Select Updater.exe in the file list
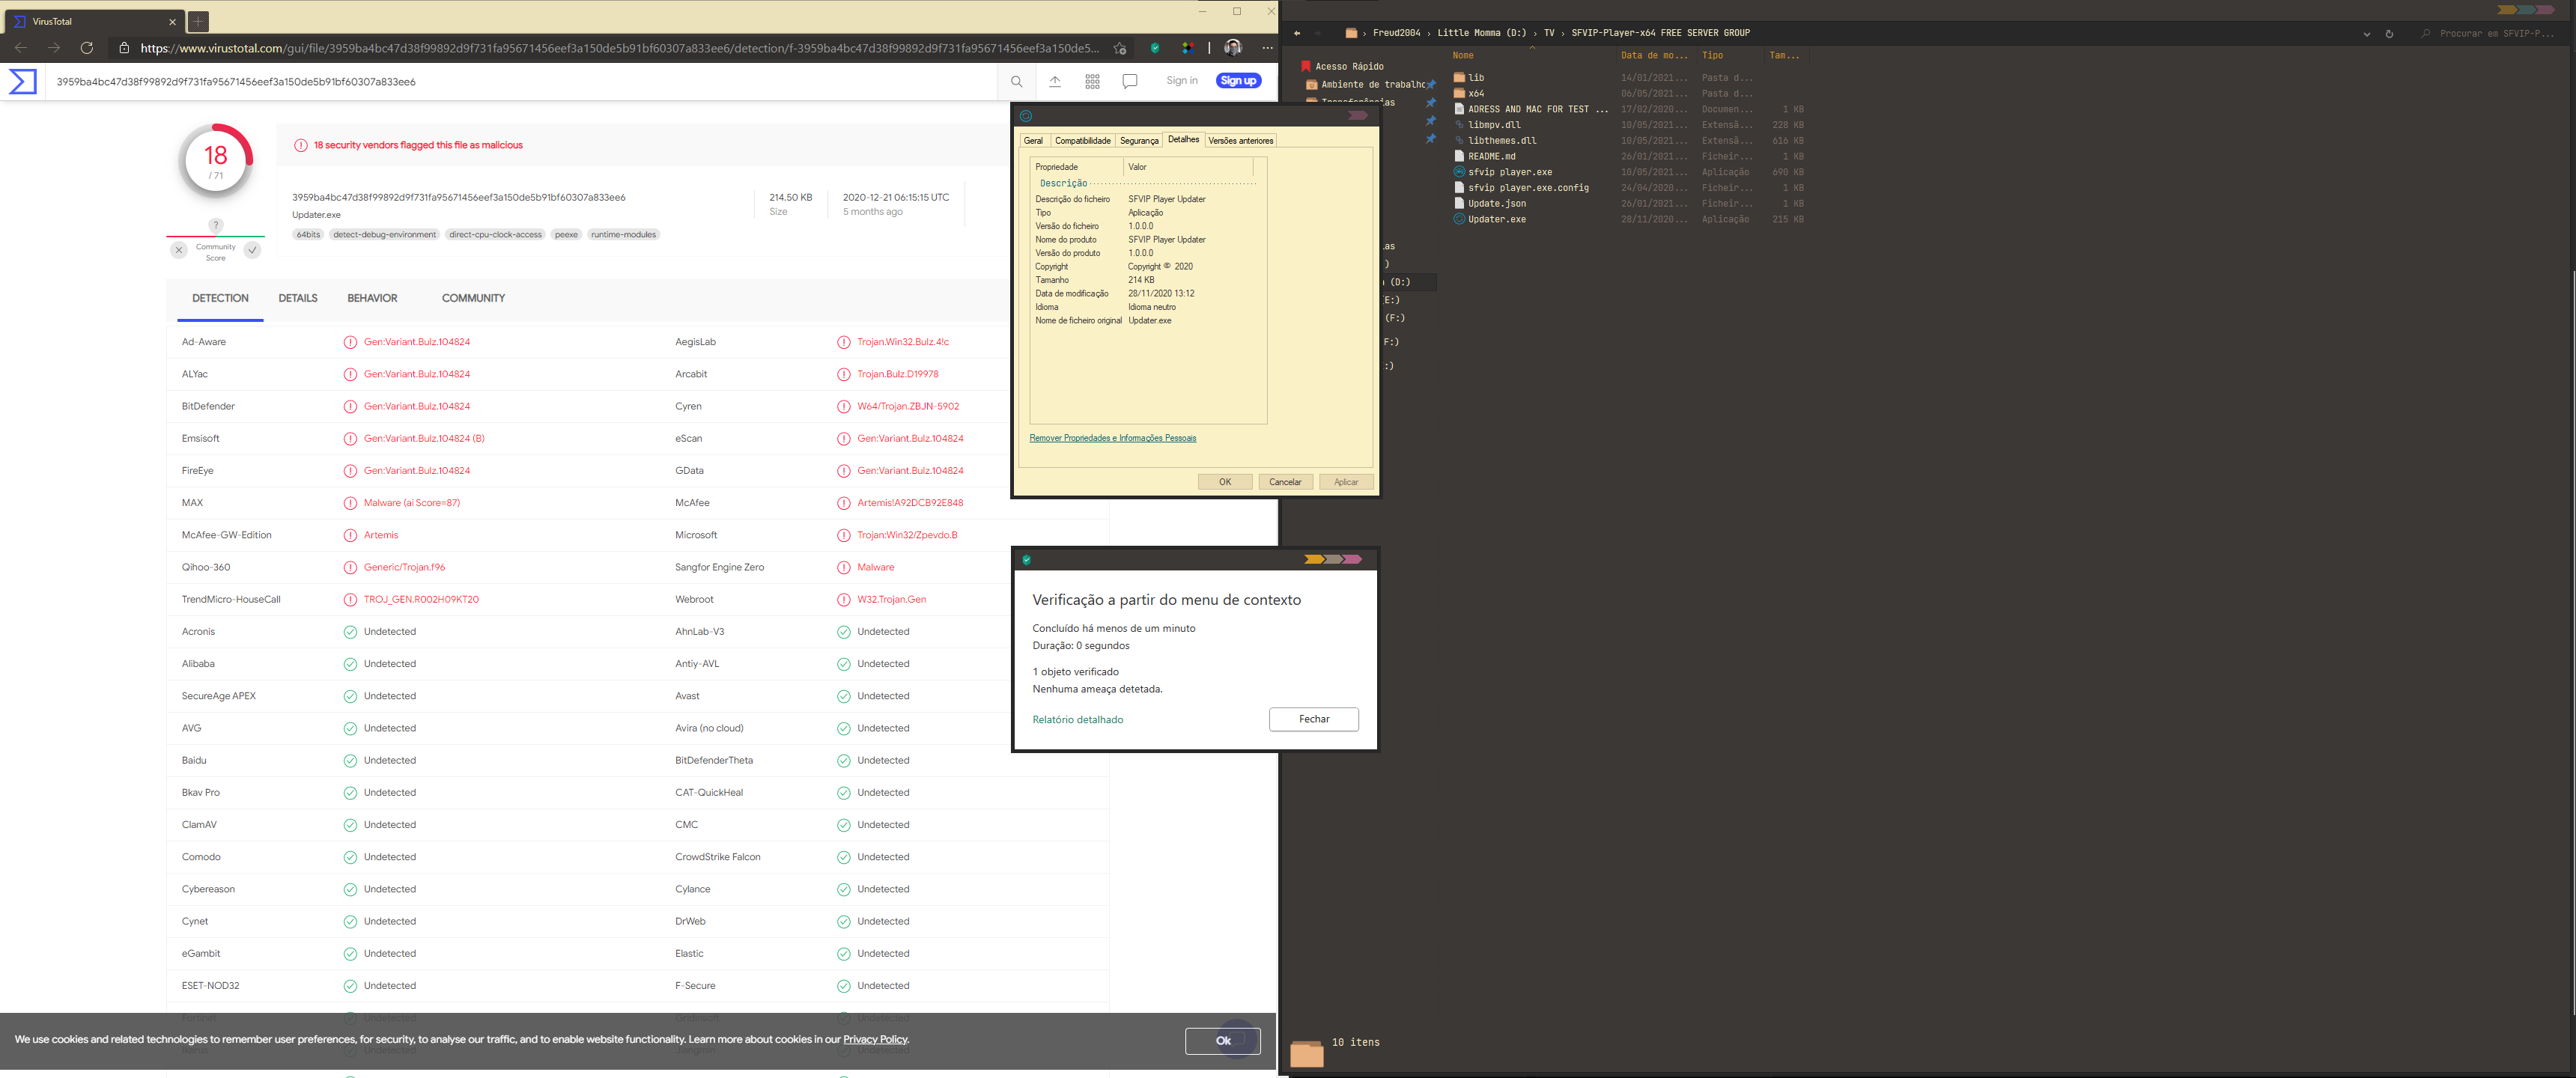This screenshot has height=1078, width=2576. tap(1496, 220)
